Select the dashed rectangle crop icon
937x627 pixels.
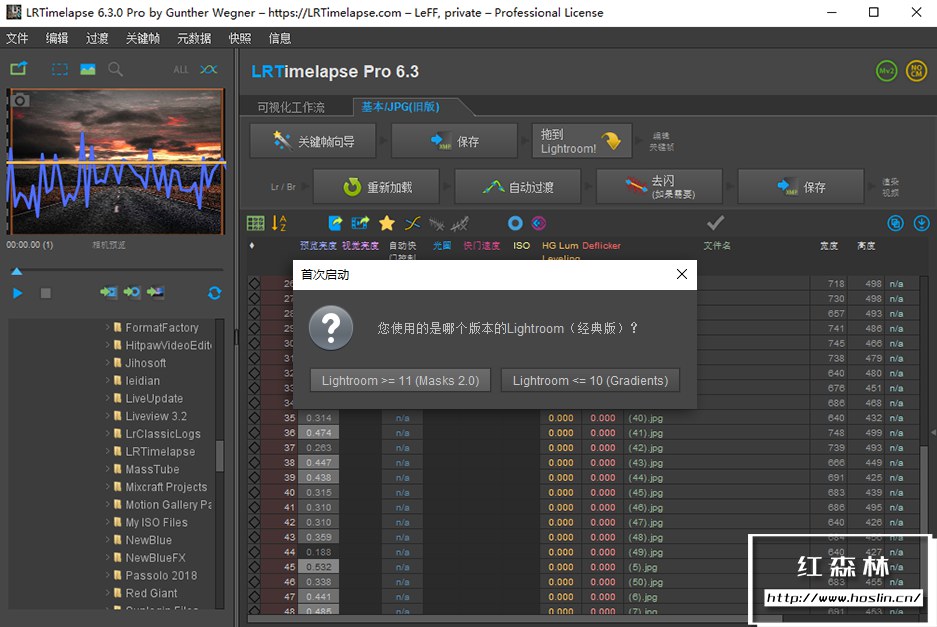click(x=60, y=69)
